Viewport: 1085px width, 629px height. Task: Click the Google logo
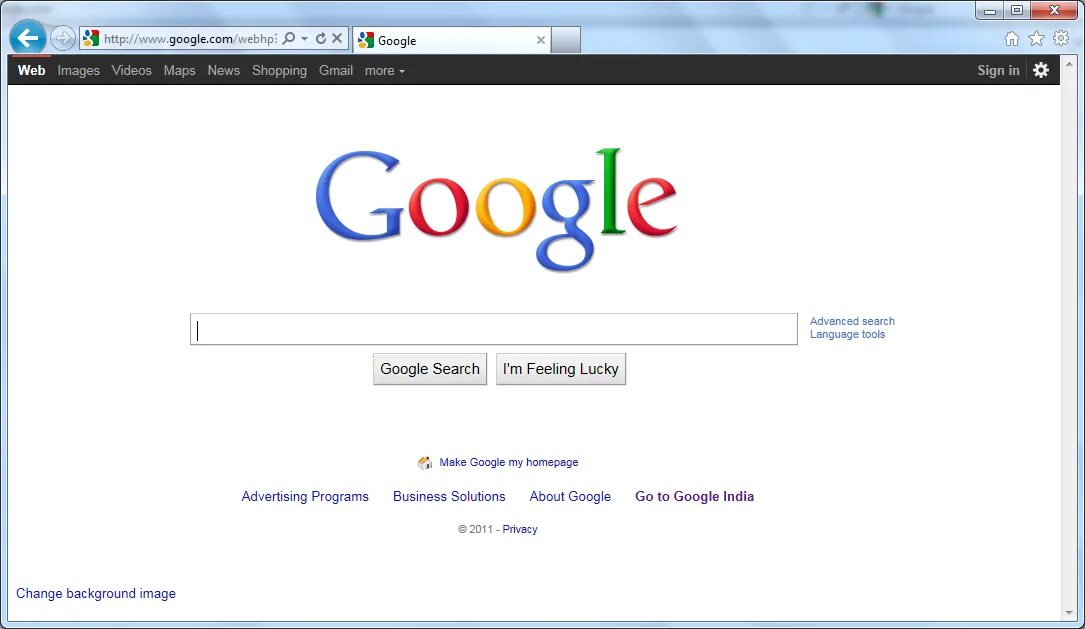[495, 209]
